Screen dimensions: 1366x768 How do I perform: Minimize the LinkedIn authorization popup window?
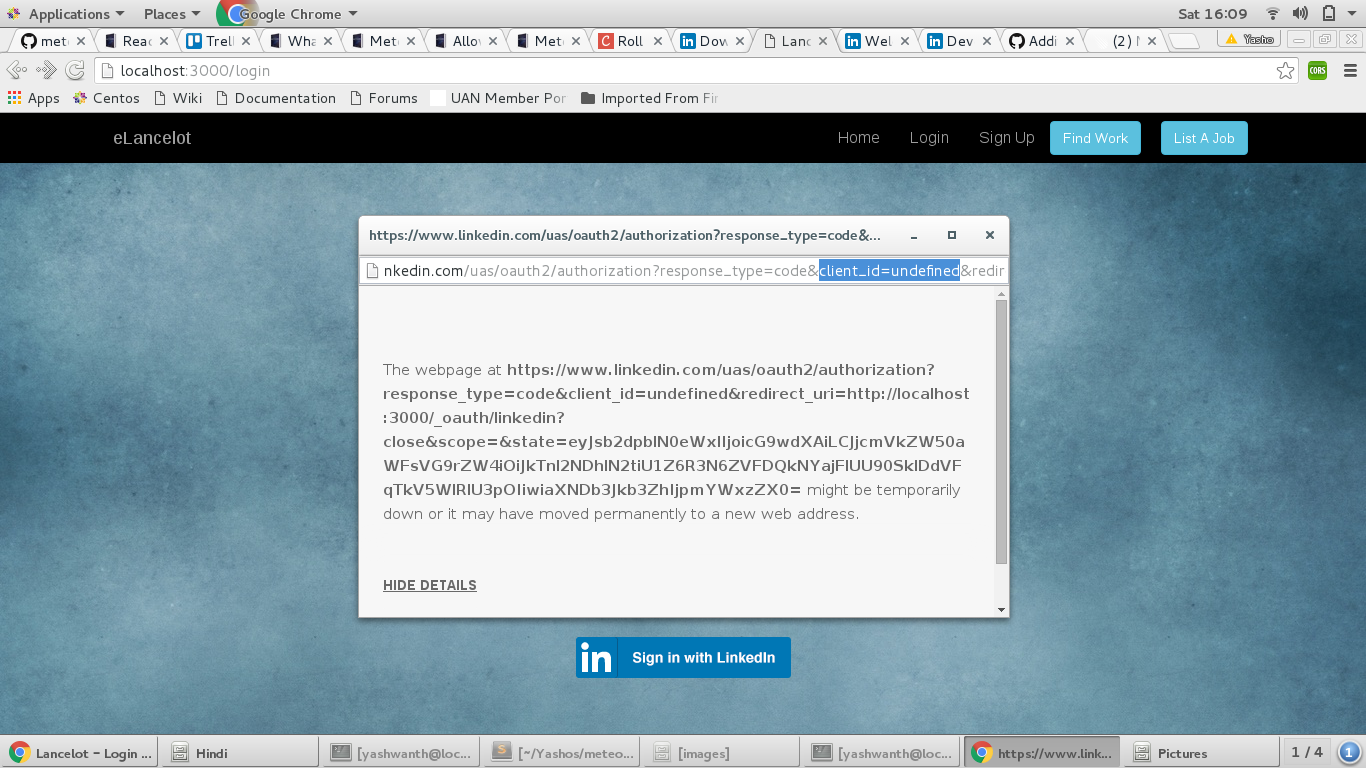pos(914,236)
